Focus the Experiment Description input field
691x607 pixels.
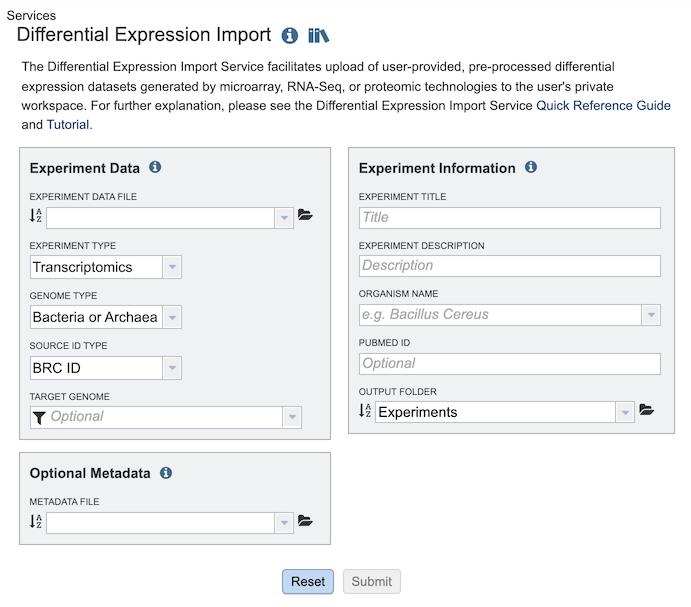509,266
